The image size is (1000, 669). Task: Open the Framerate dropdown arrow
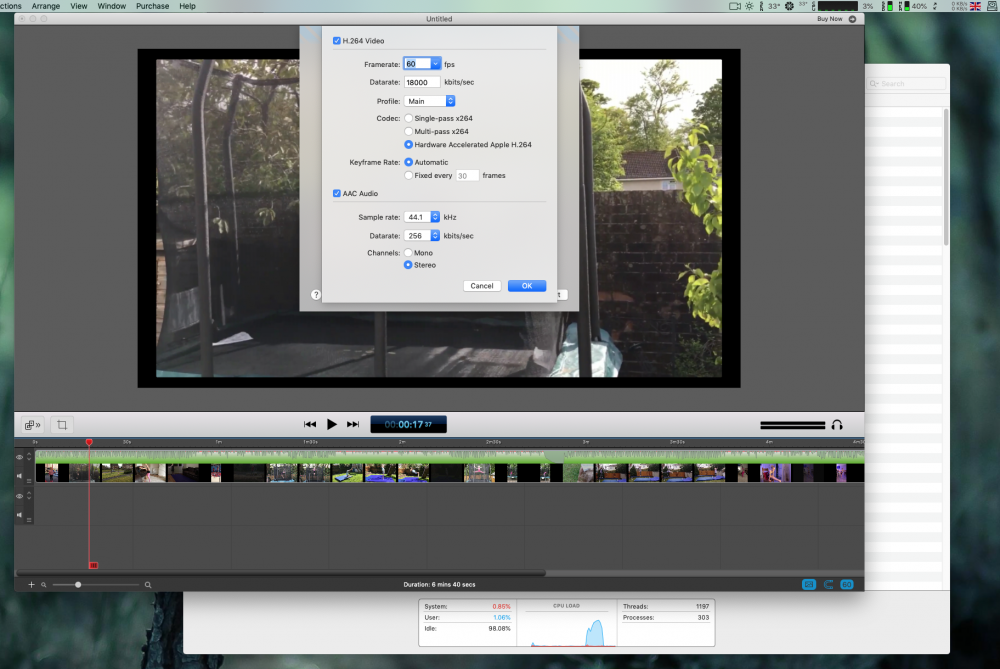pos(435,64)
